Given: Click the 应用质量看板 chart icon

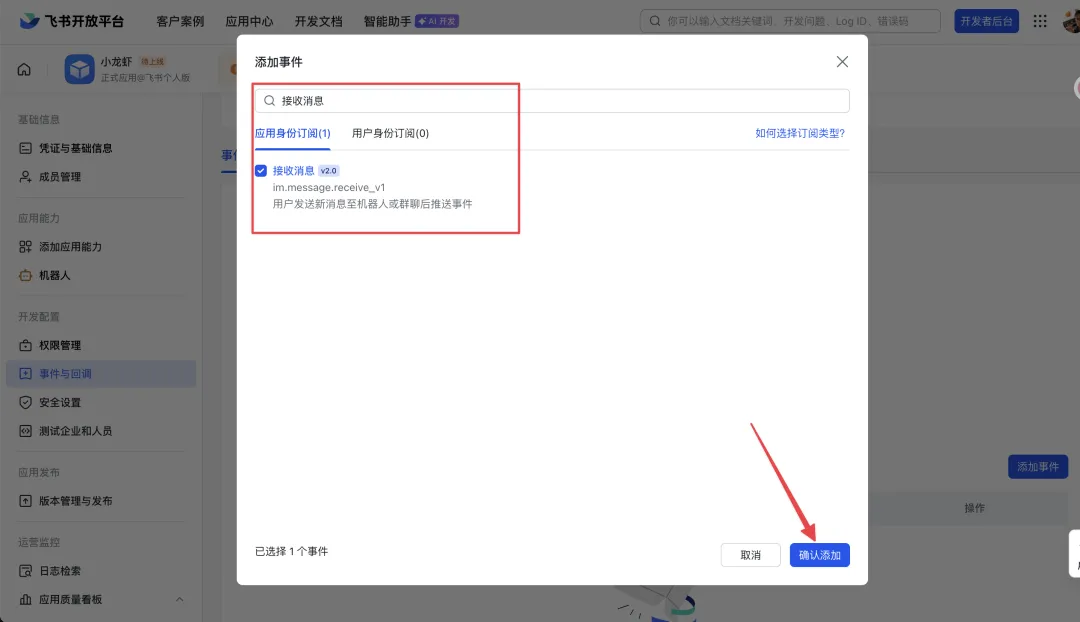Looking at the screenshot, I should (25, 599).
